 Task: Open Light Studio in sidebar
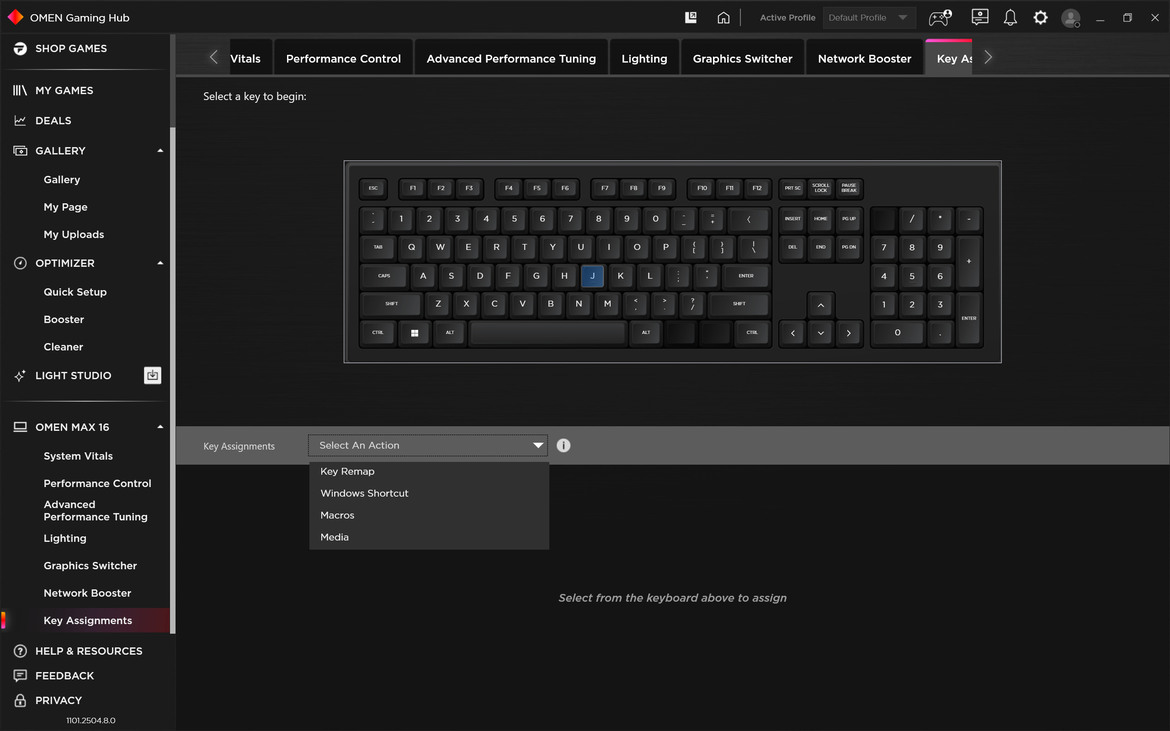(x=72, y=375)
